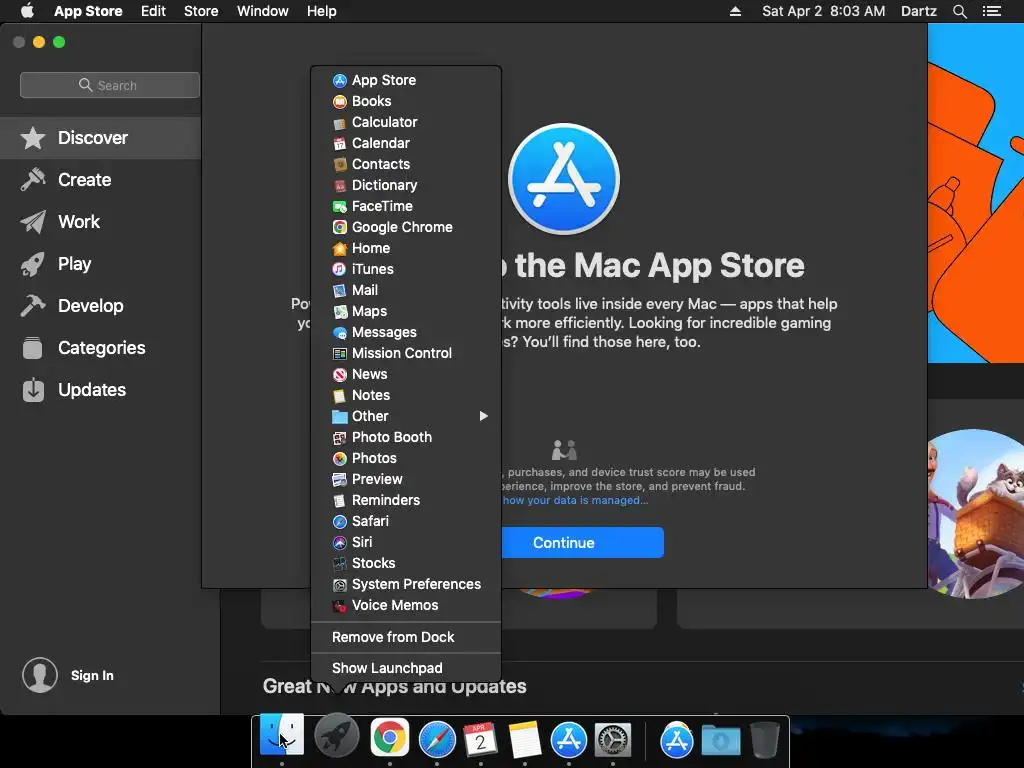Click the Sign In account avatar

click(x=40, y=675)
